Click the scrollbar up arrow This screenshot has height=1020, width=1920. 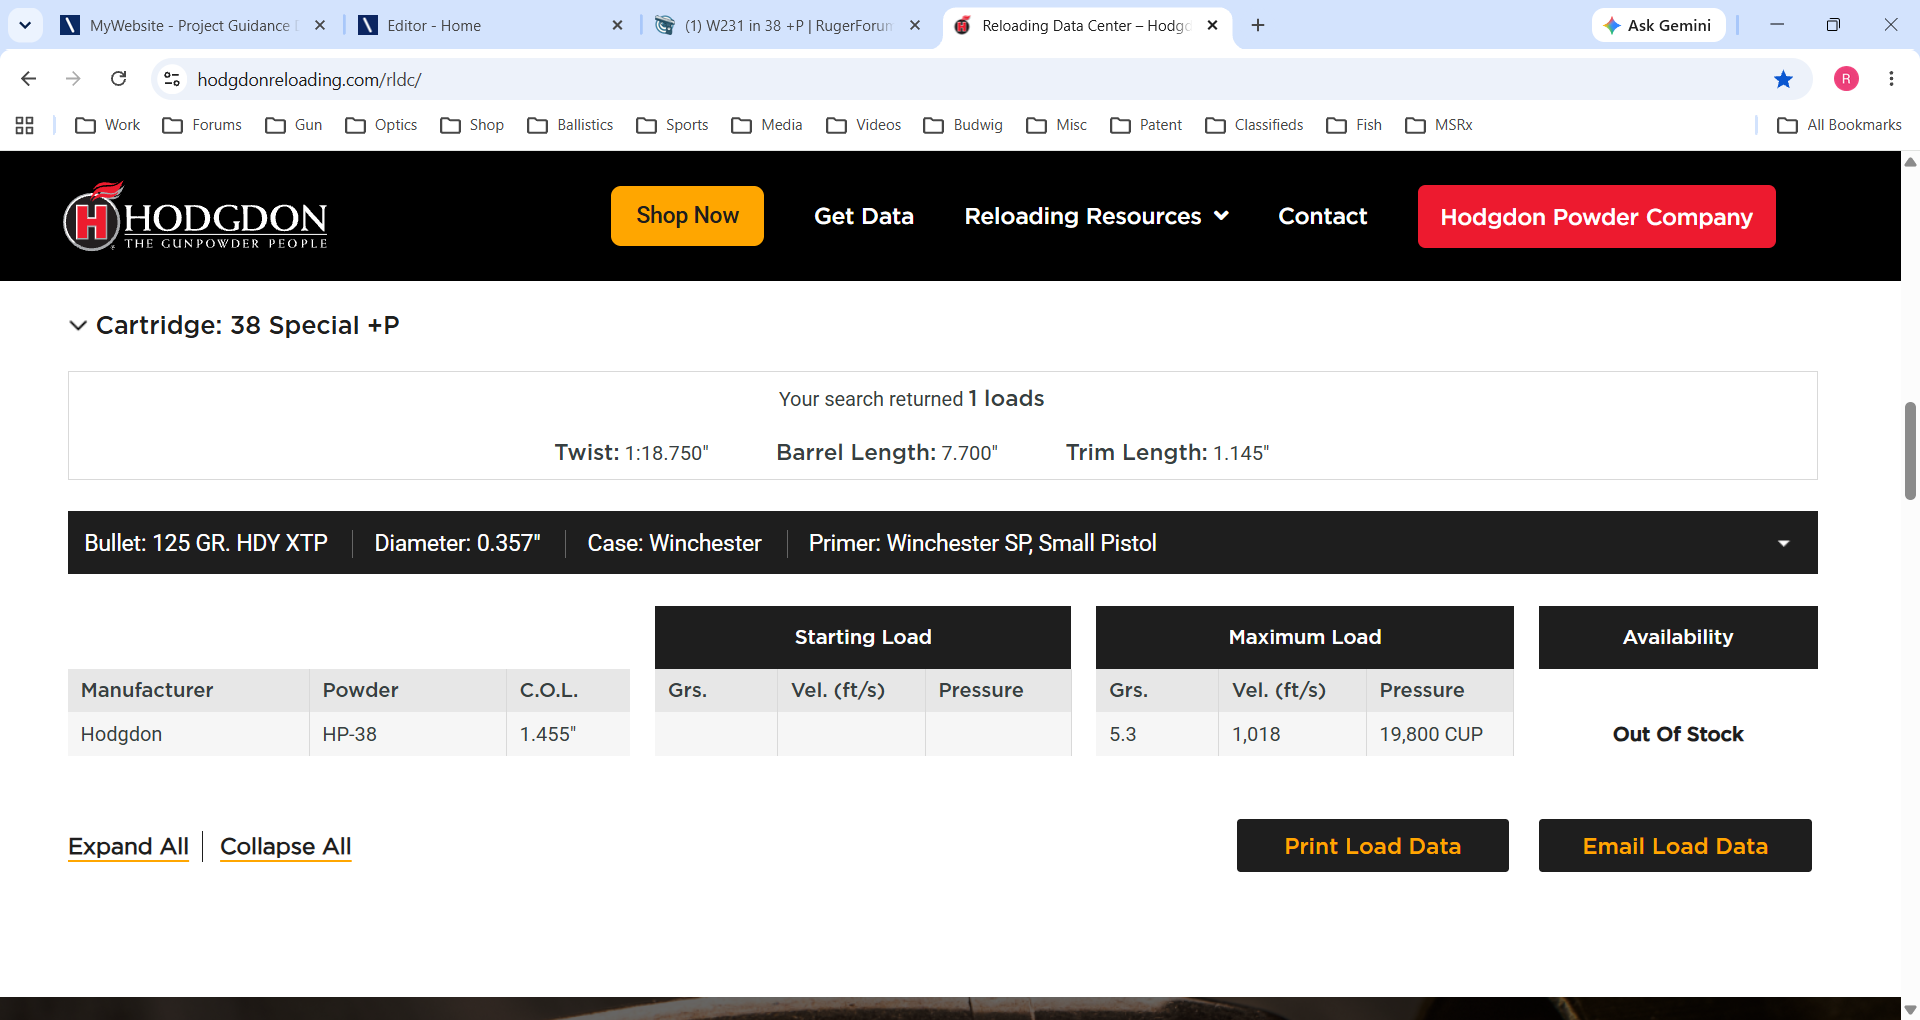point(1910,161)
